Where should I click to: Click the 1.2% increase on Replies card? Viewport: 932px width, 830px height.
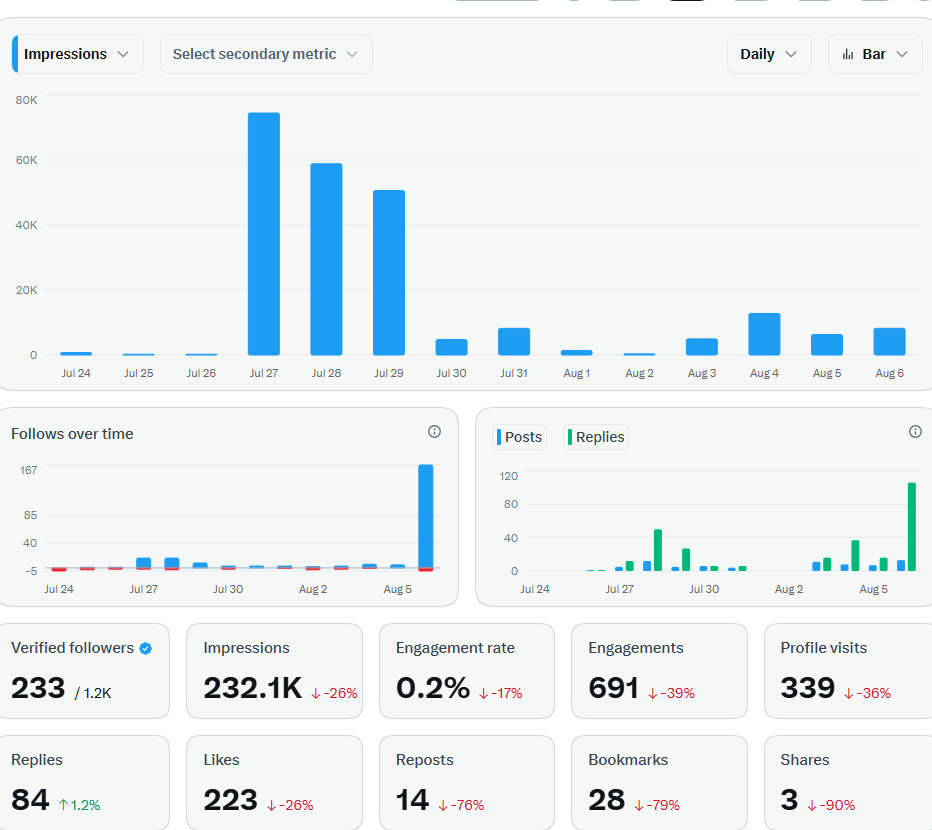pyautogui.click(x=80, y=805)
